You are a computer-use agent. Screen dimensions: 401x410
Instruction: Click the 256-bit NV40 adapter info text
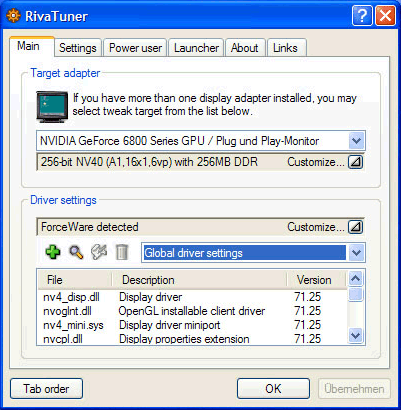(149, 162)
